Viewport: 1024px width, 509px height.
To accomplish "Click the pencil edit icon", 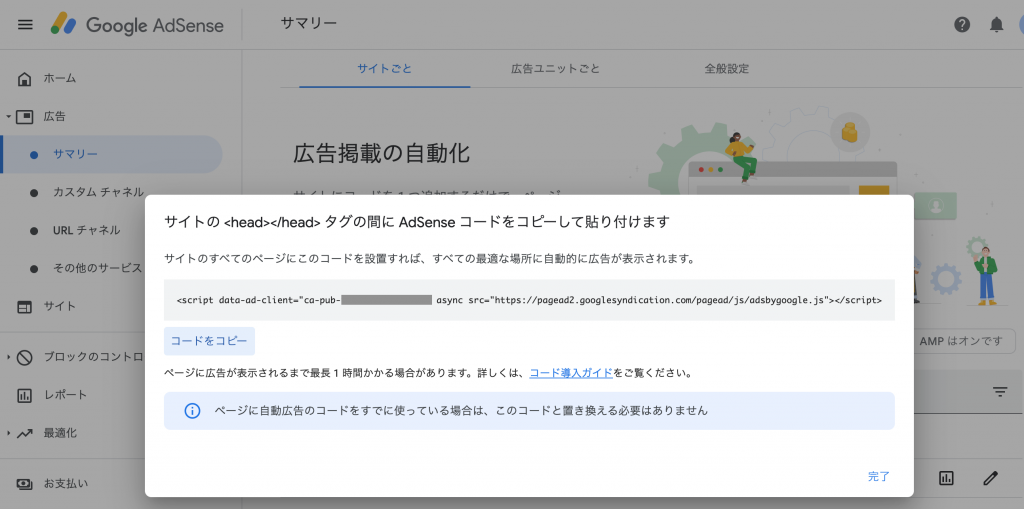I will (991, 478).
